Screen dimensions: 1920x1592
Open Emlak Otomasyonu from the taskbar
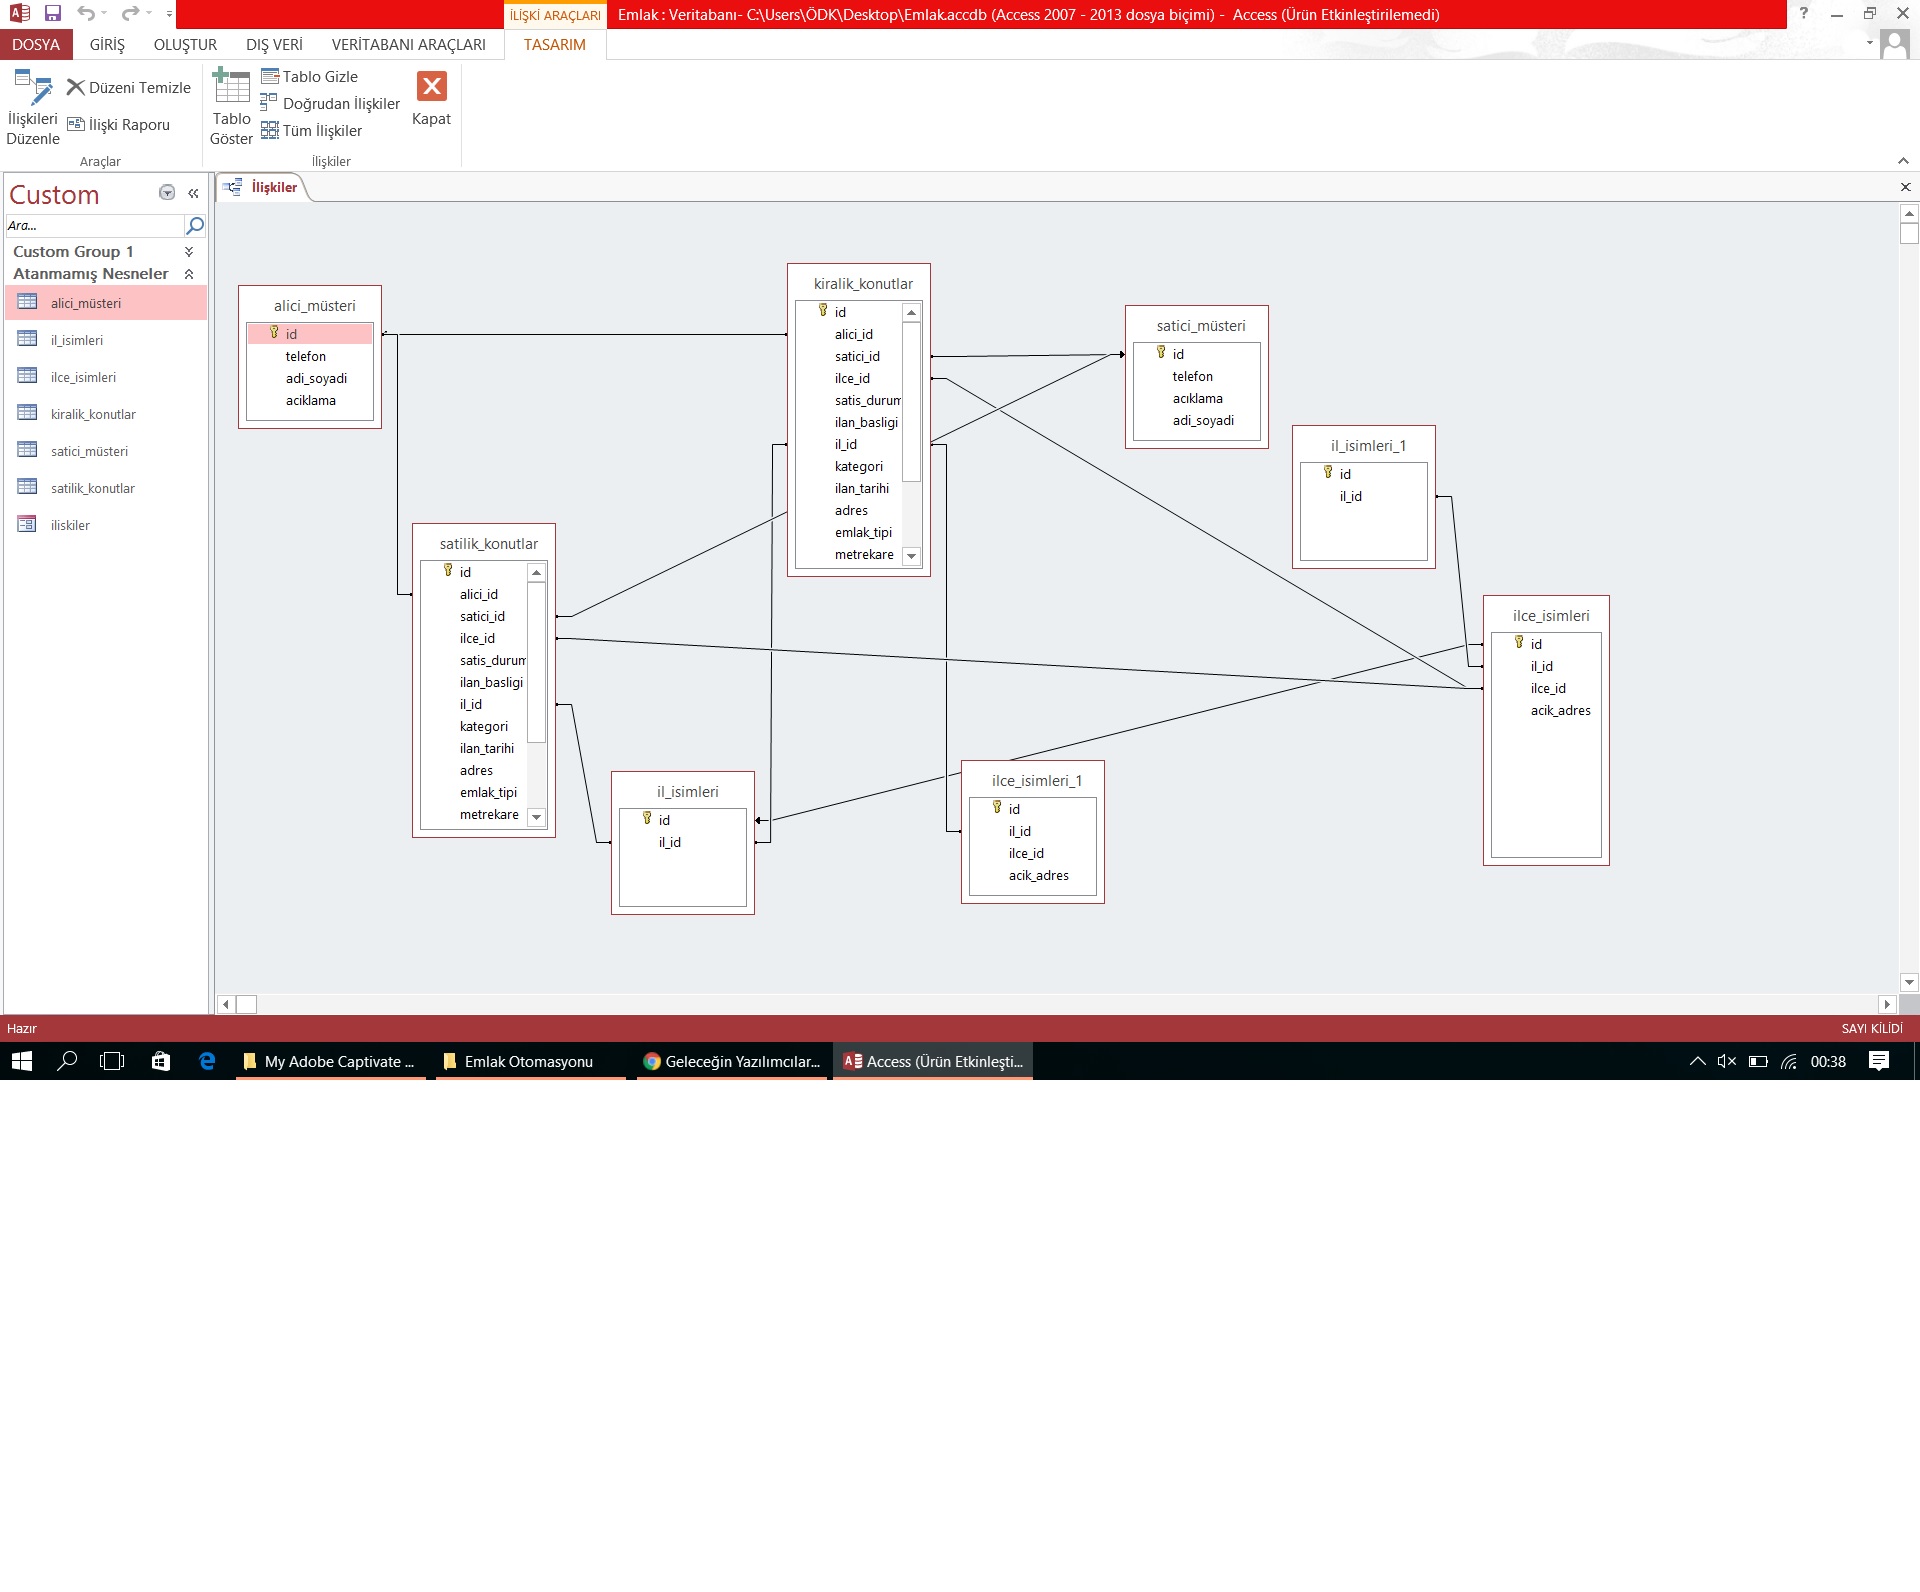(528, 1062)
